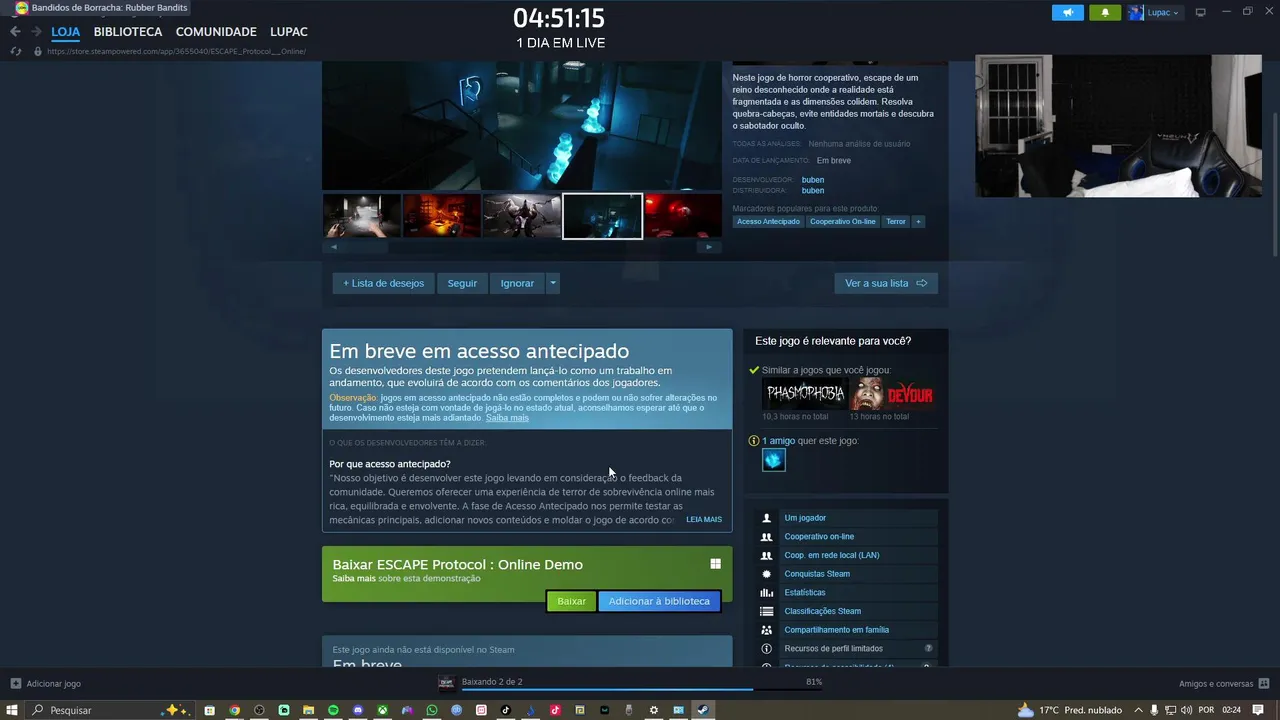Open the 1 amigo link
Screen dimensions: 1280x720
[x=778, y=440]
